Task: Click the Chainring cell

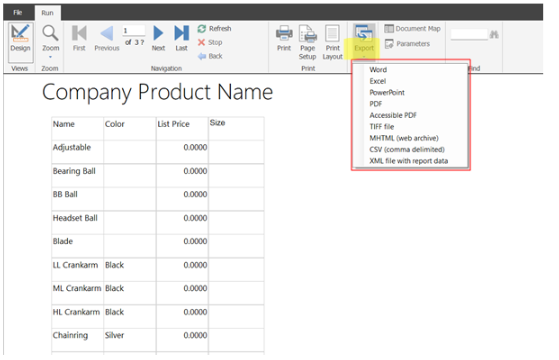Action: coord(77,340)
